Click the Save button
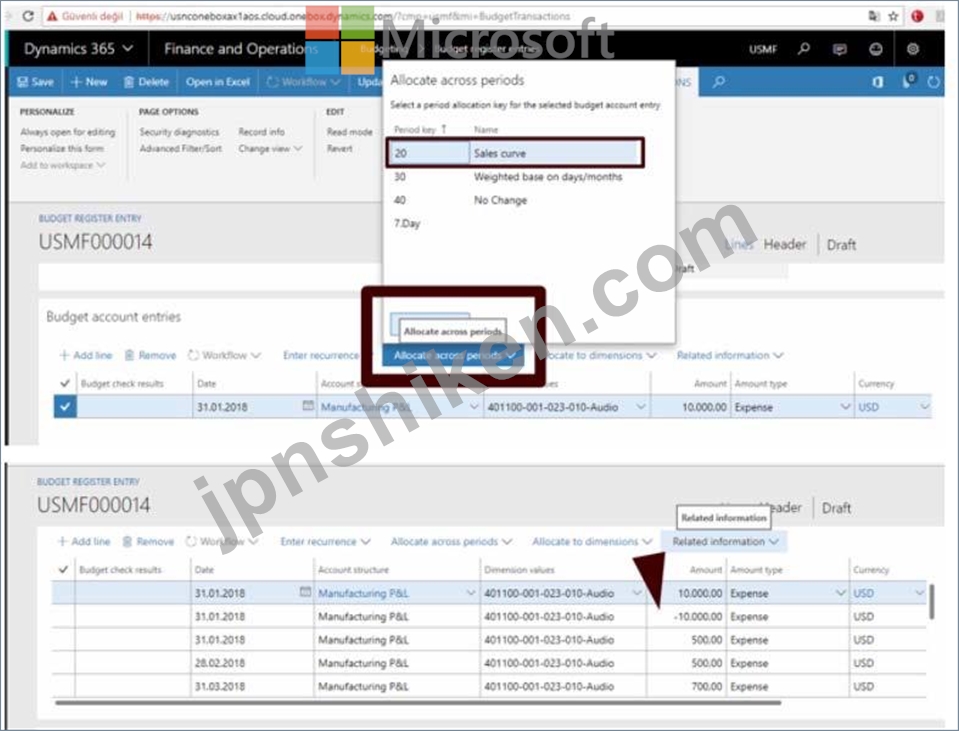This screenshot has width=959, height=731. [35, 82]
